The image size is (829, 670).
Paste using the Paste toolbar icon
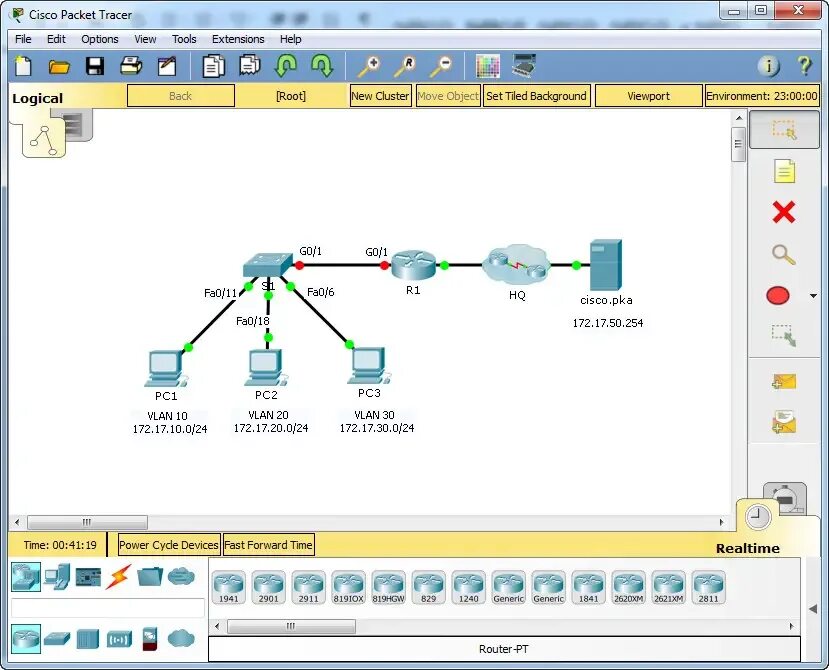(250, 66)
